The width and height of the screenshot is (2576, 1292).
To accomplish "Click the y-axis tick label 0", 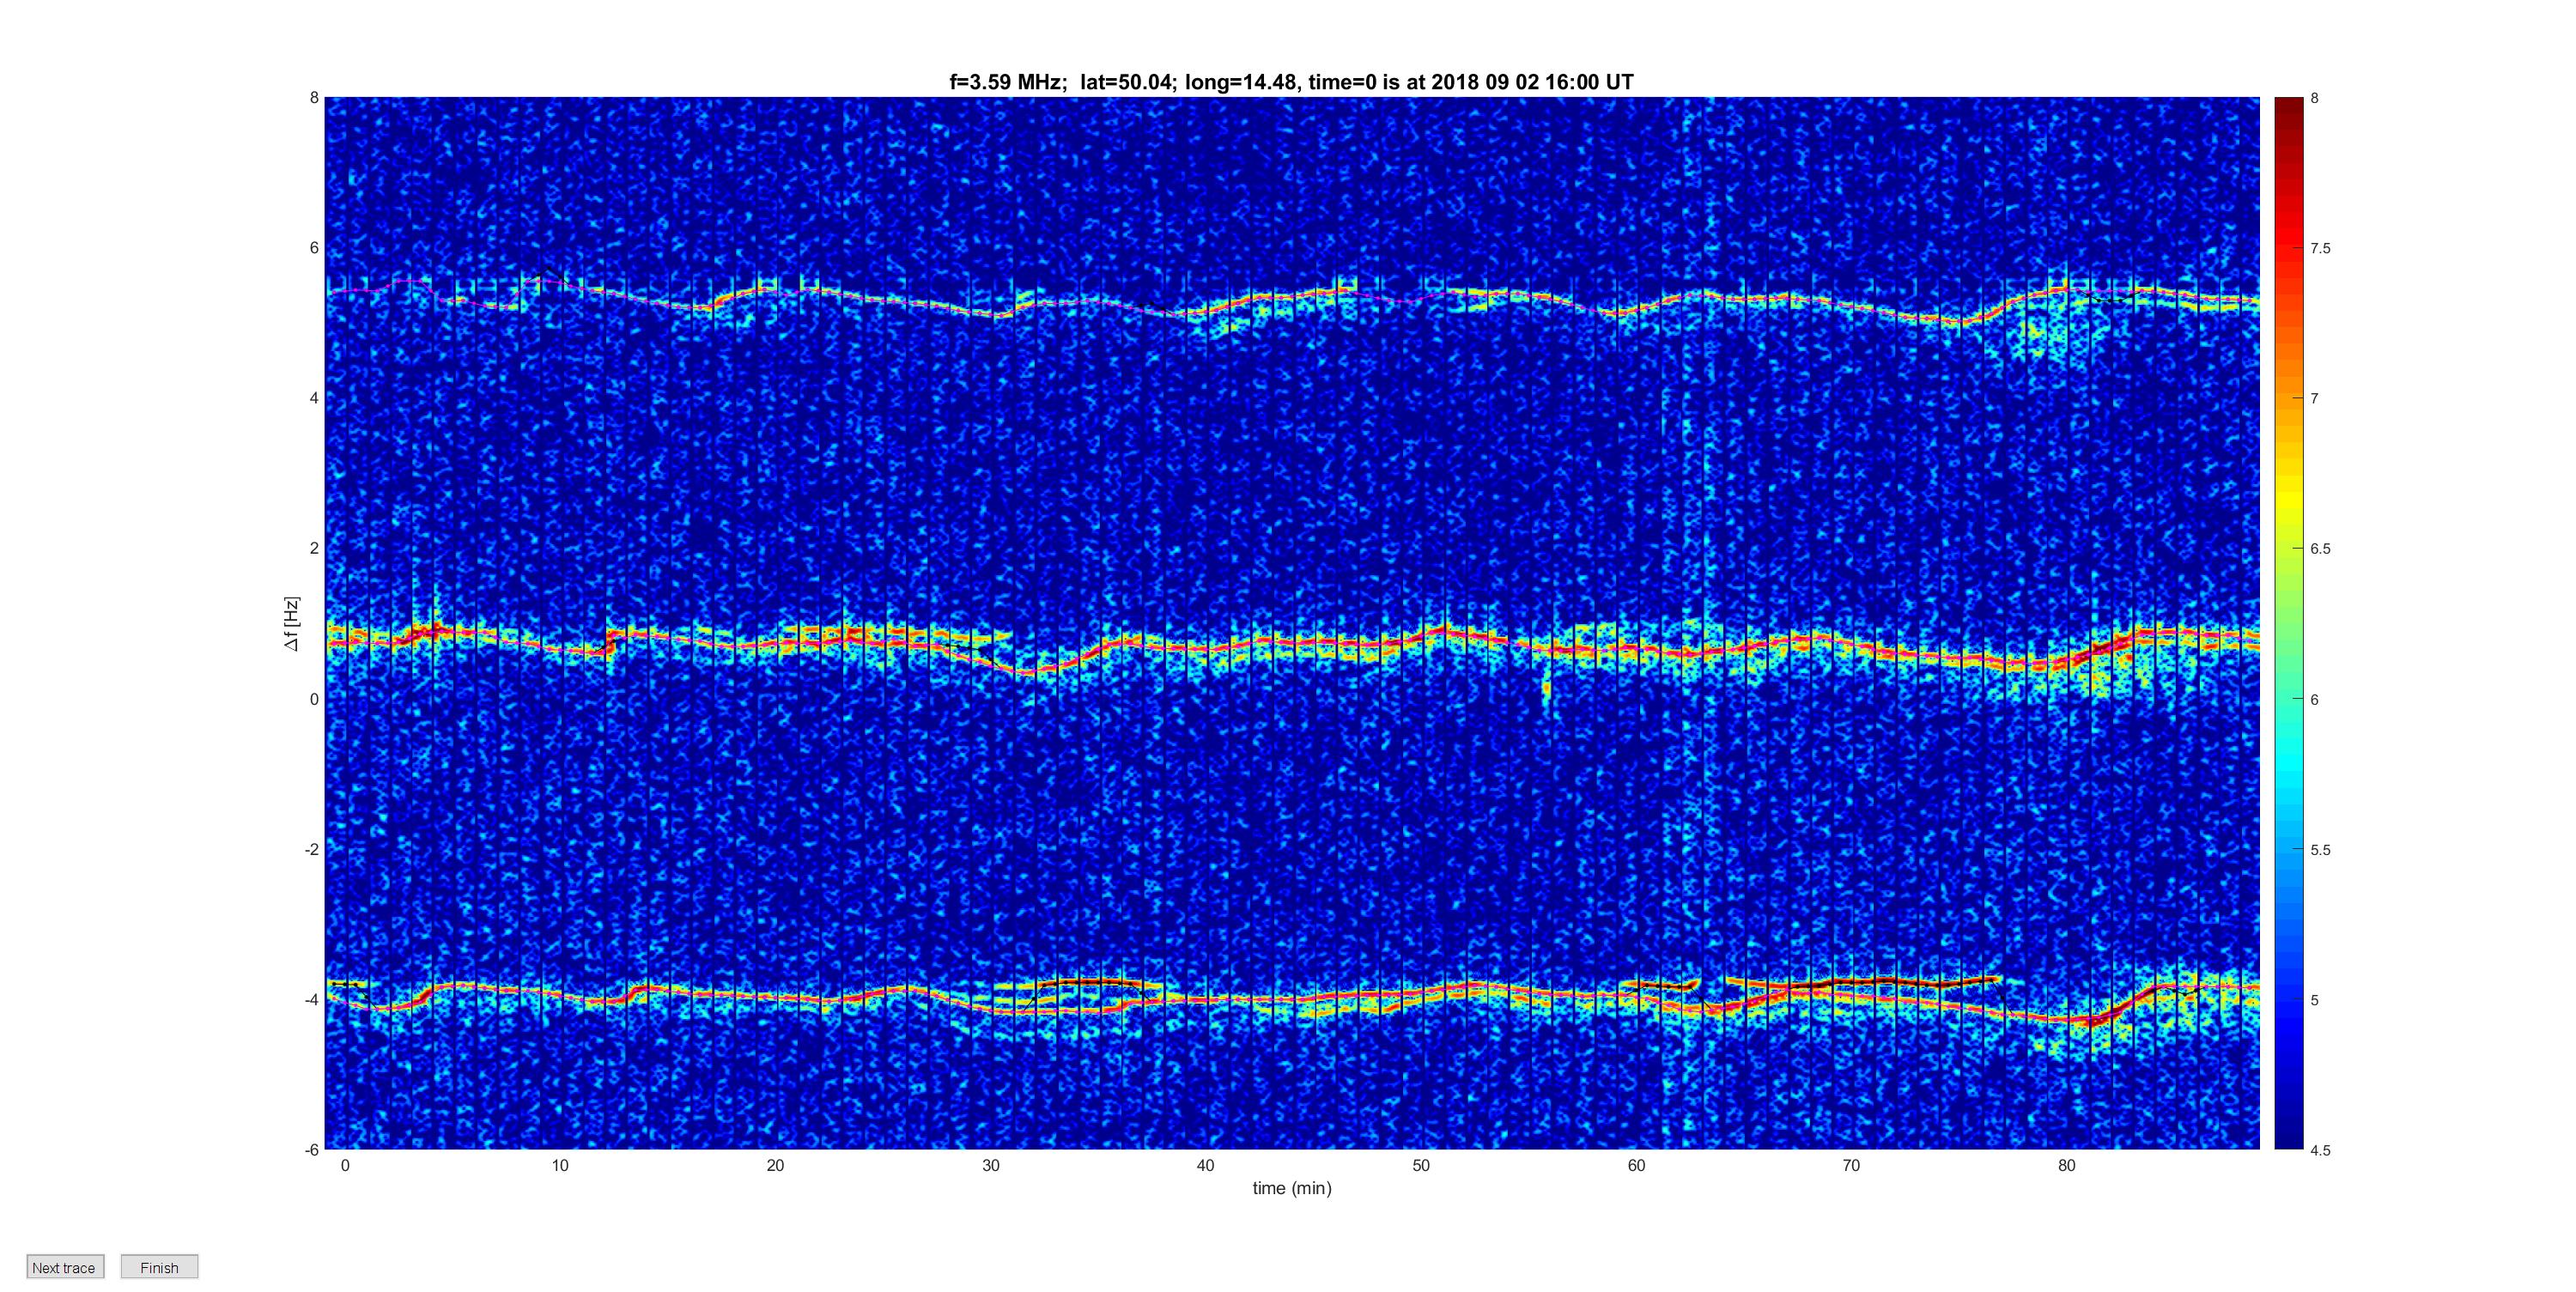I will pos(313,699).
